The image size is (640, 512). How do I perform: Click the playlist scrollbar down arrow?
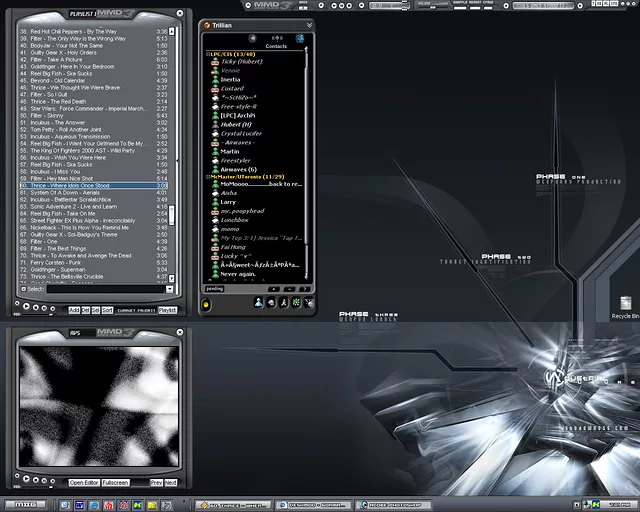coord(171,278)
